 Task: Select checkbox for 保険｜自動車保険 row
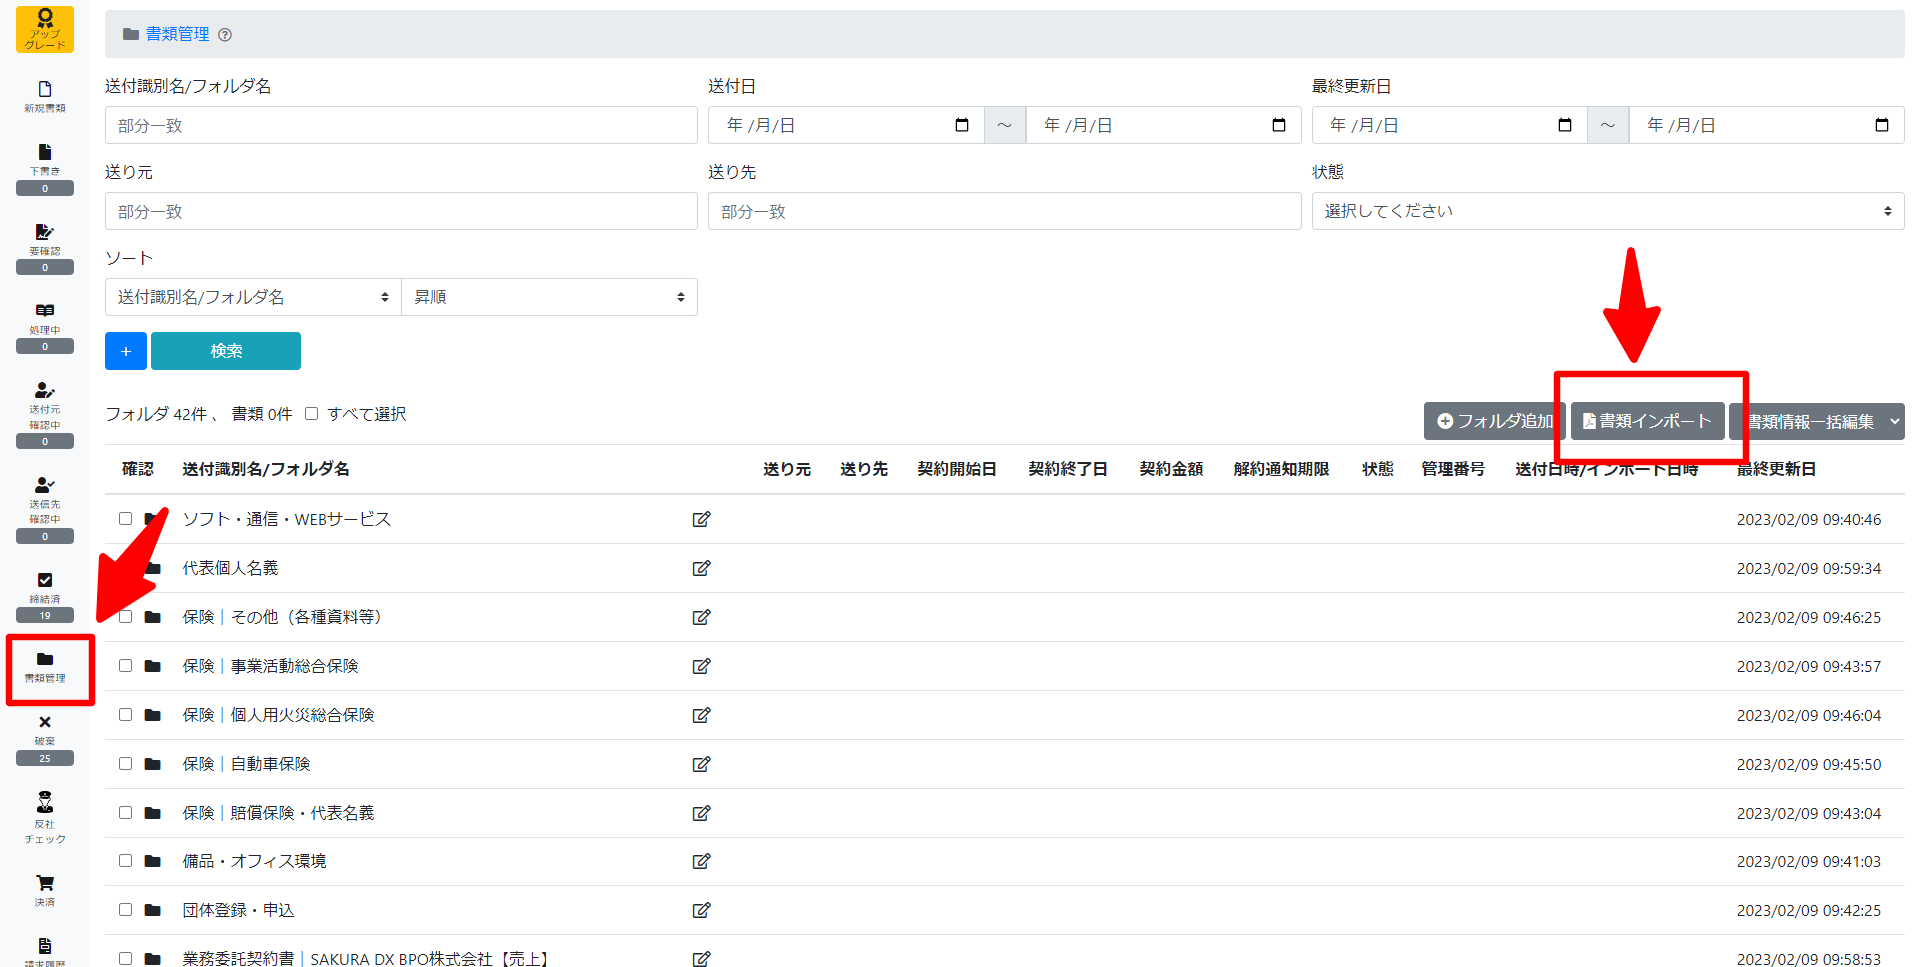tap(126, 764)
